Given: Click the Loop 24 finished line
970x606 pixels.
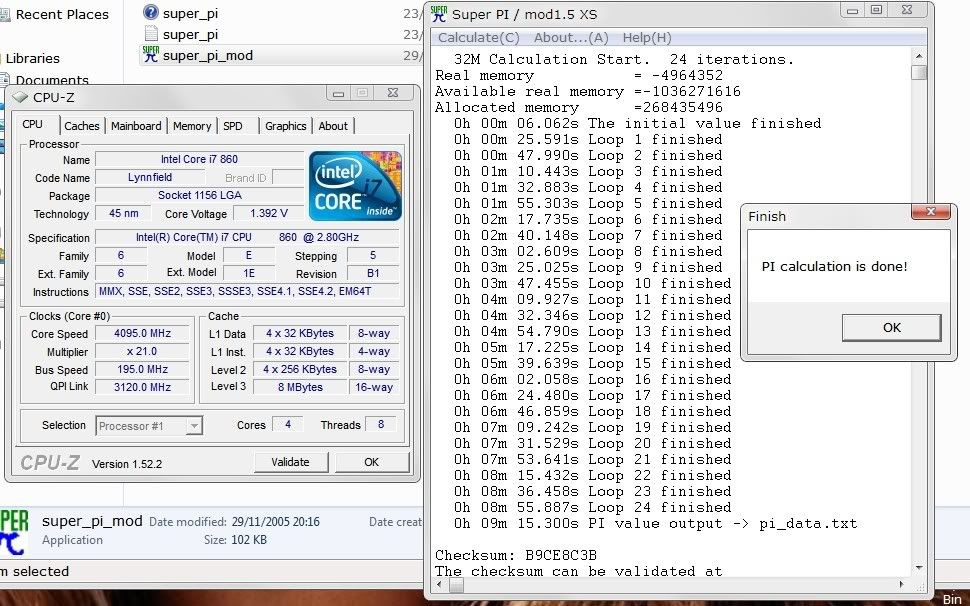Looking at the screenshot, I should tap(593, 508).
